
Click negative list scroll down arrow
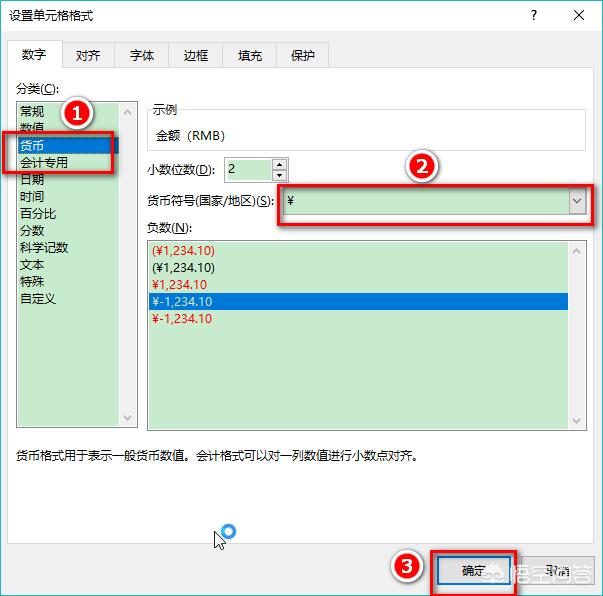(576, 421)
